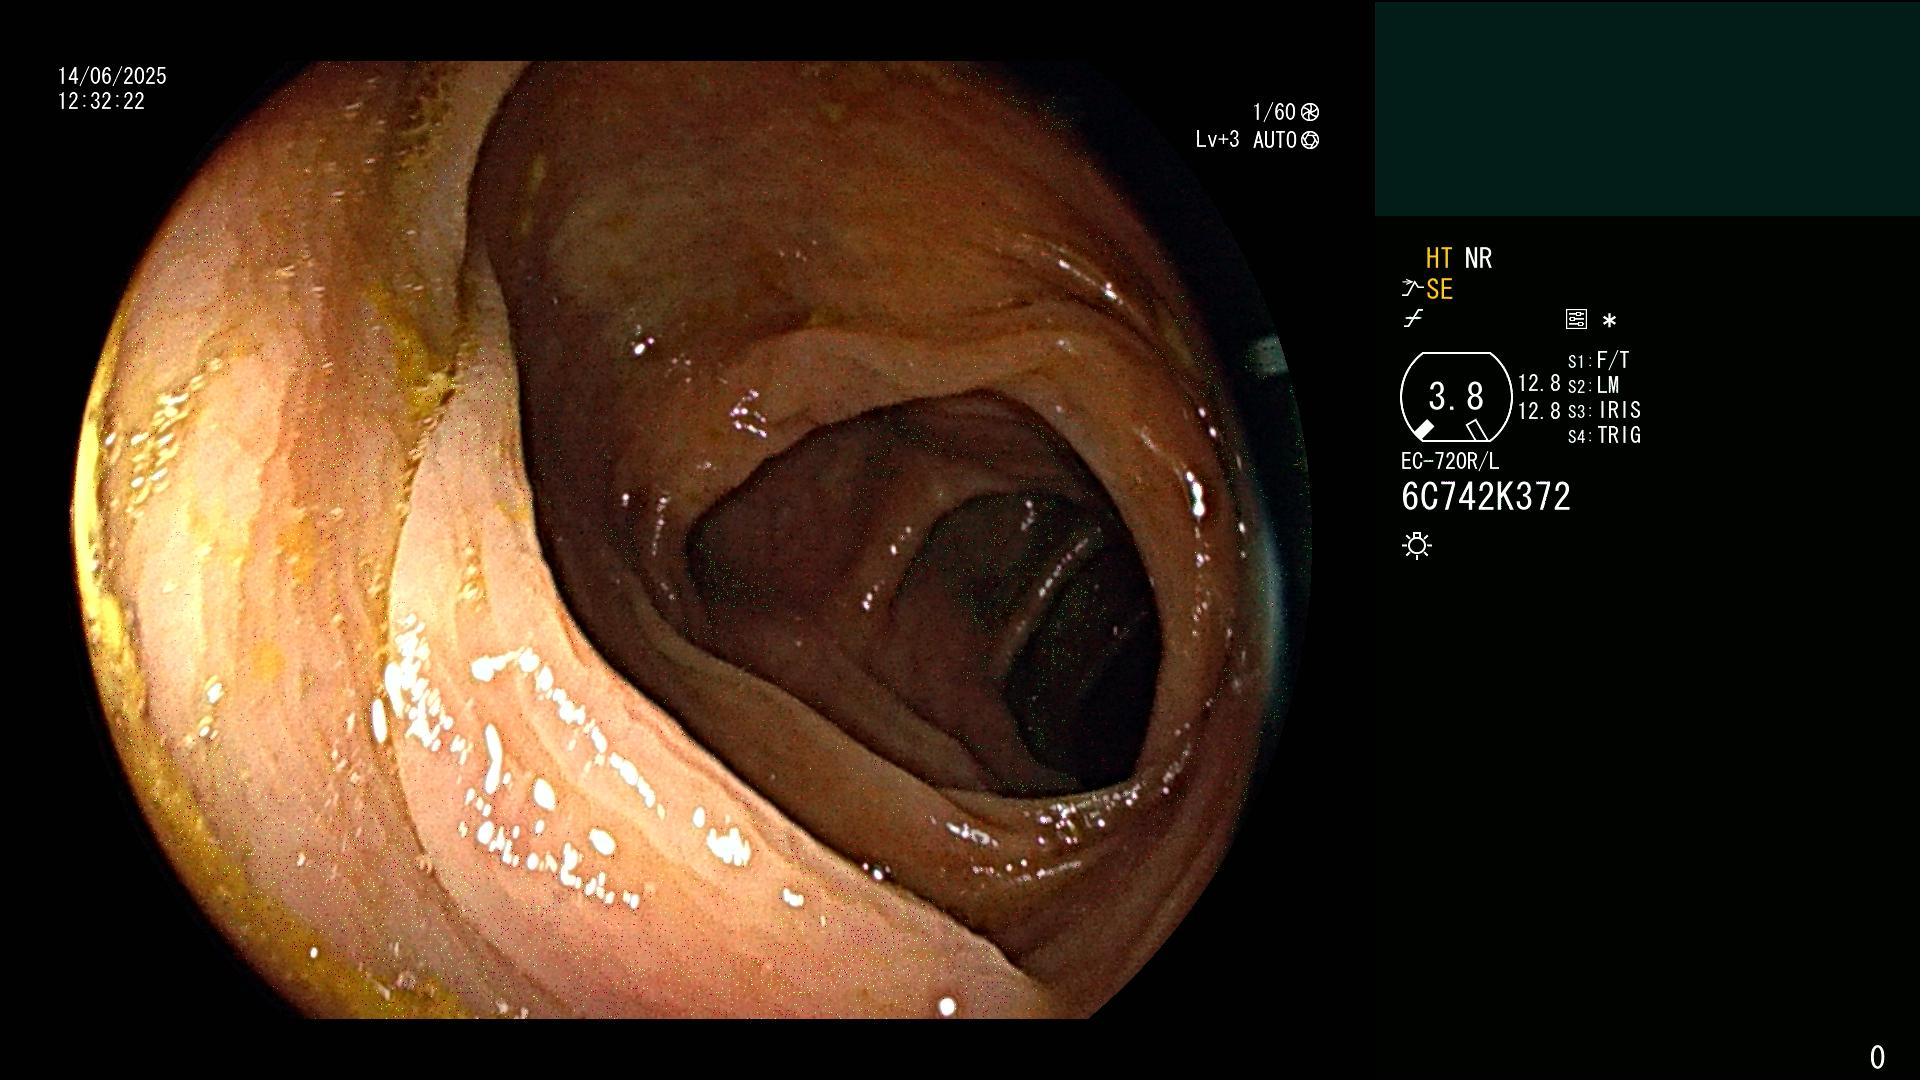This screenshot has width=1920, height=1080.
Task: Click the Lv+3 brightness level
Action: tap(1217, 140)
